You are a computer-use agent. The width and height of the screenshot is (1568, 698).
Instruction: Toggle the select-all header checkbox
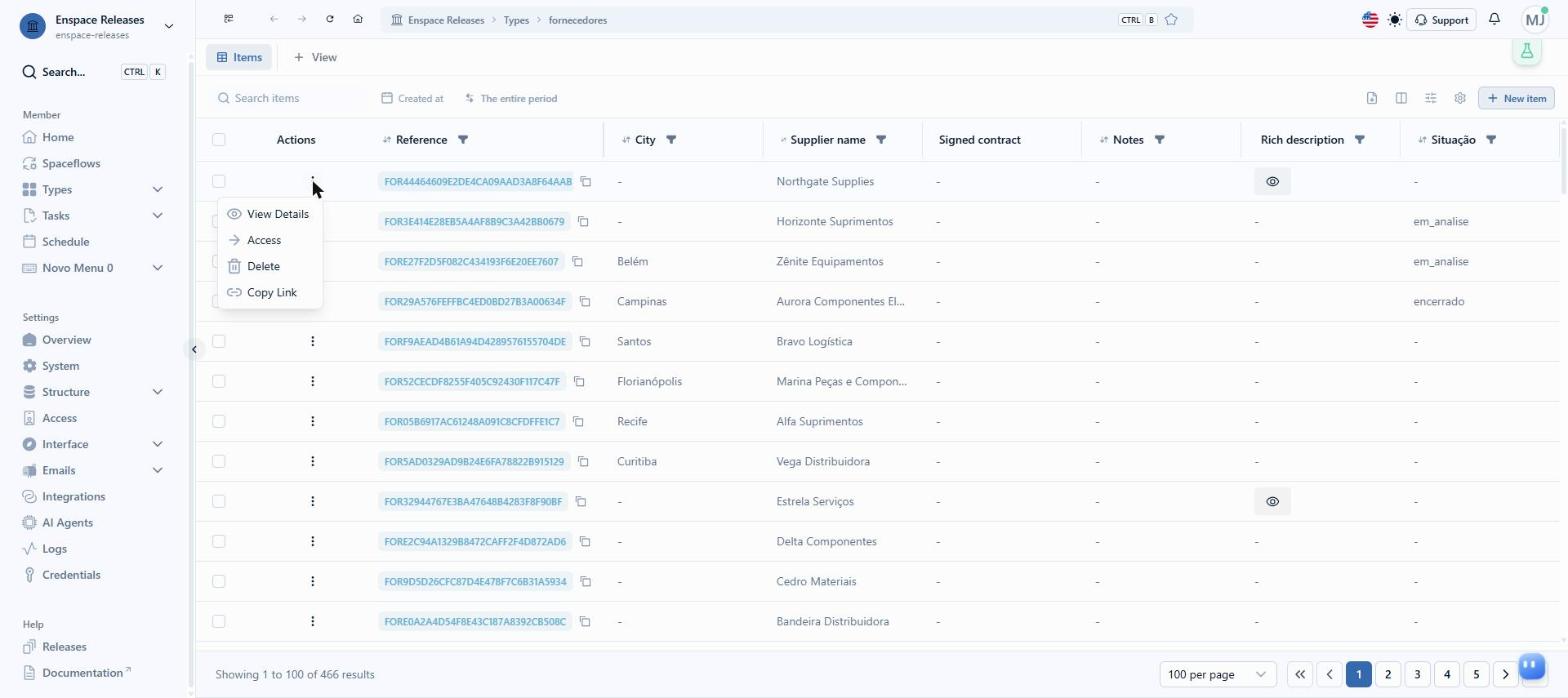click(x=219, y=140)
